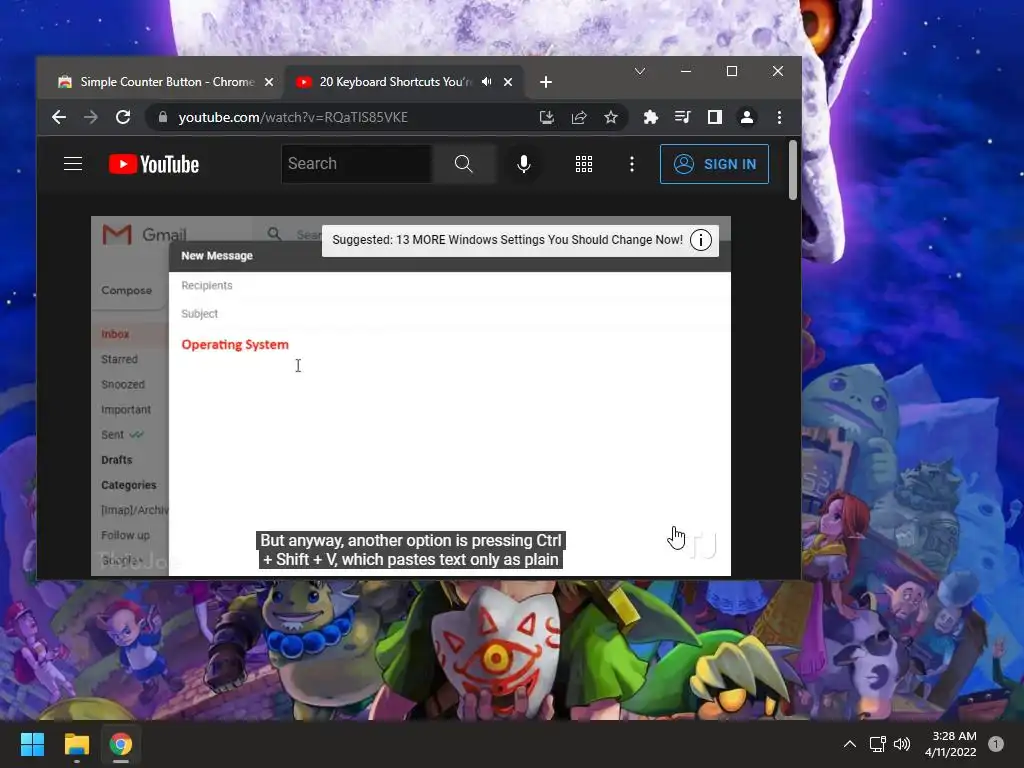Viewport: 1024px width, 768px height.
Task: Click the YouTube Search field
Action: click(357, 164)
